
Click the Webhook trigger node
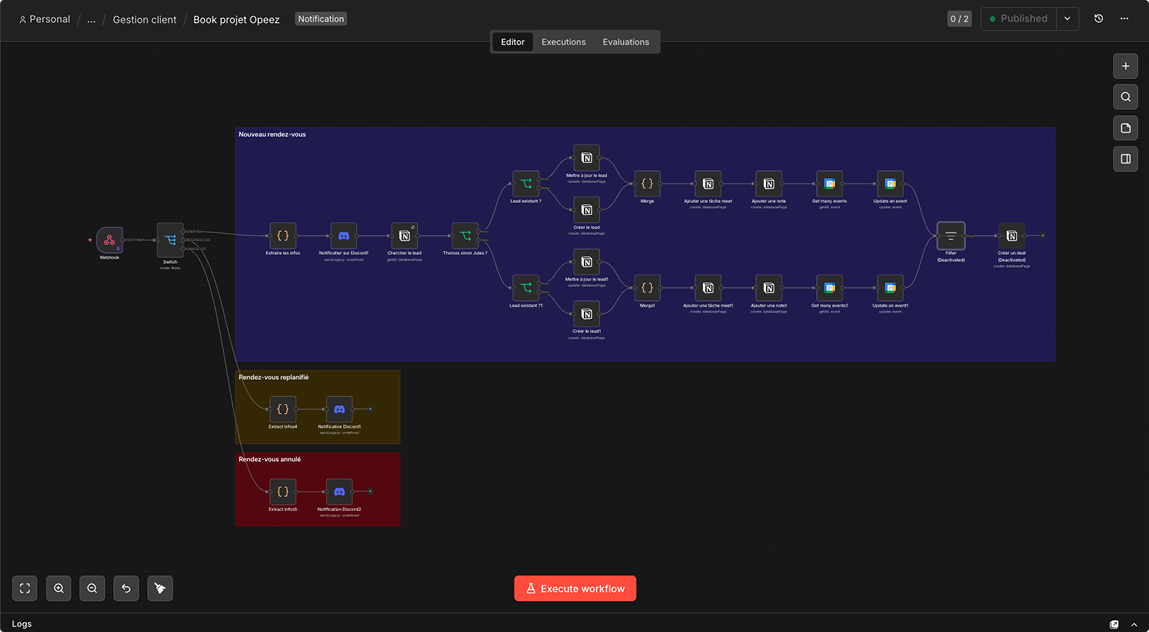(x=109, y=240)
